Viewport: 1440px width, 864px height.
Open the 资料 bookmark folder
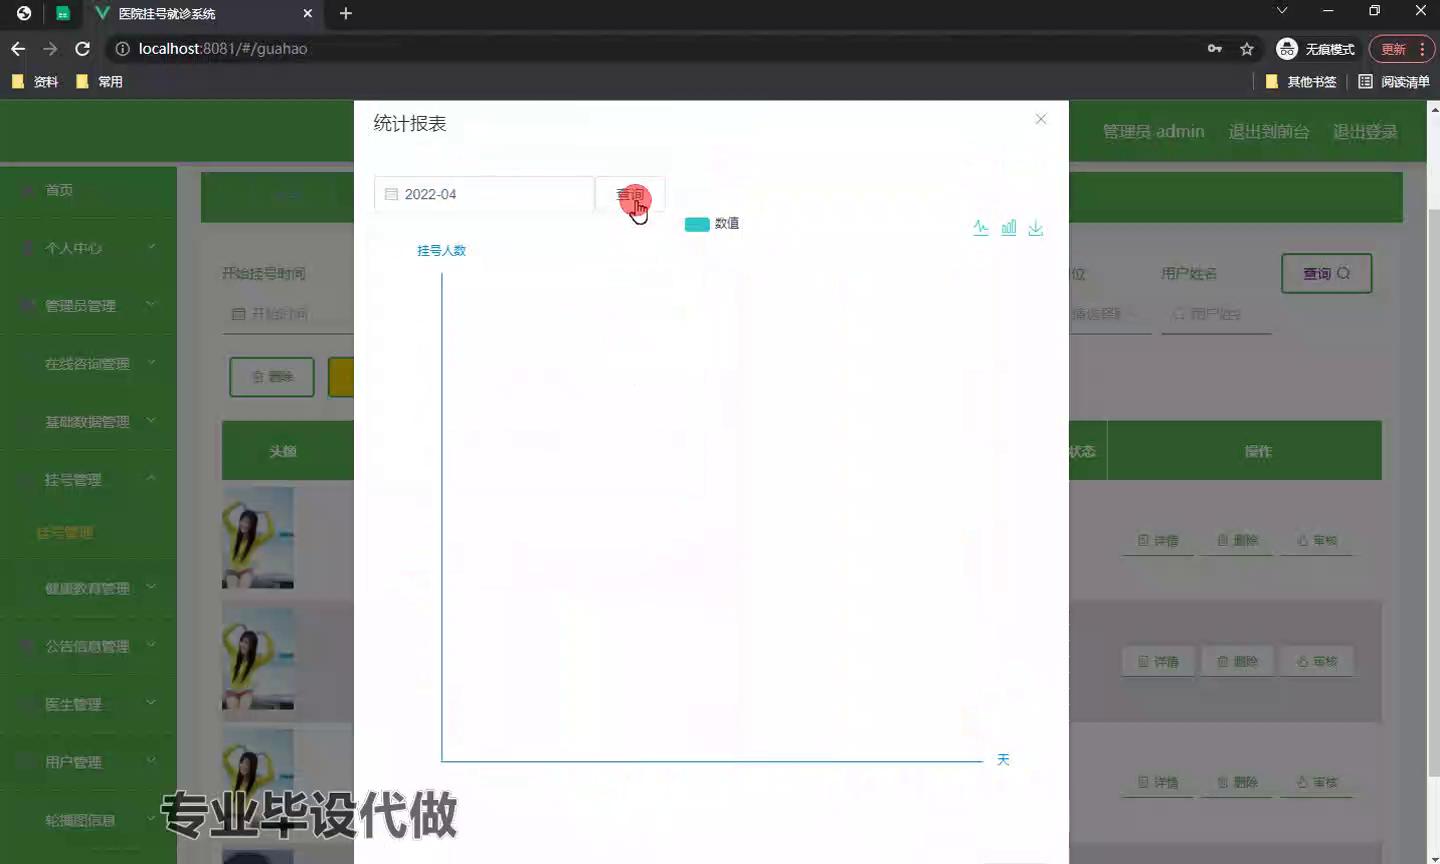(x=35, y=82)
